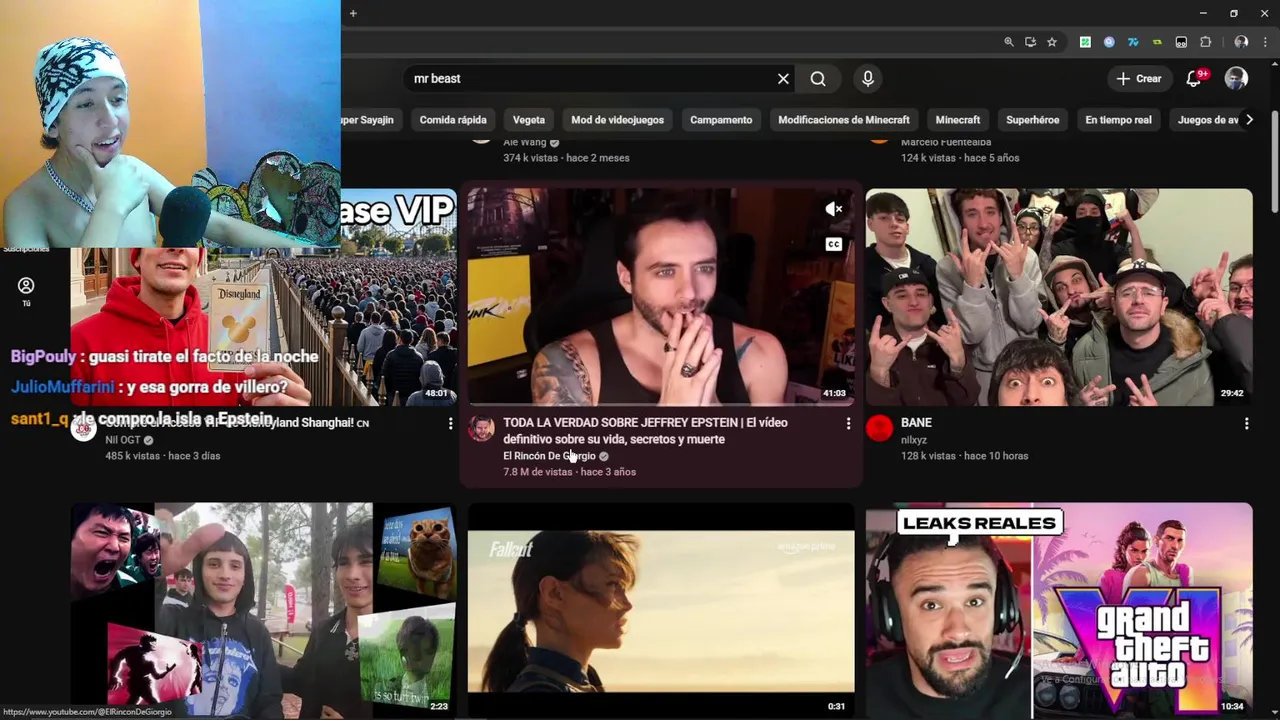The width and height of the screenshot is (1280, 720).
Task: Open the notifications bell
Action: point(1194,79)
